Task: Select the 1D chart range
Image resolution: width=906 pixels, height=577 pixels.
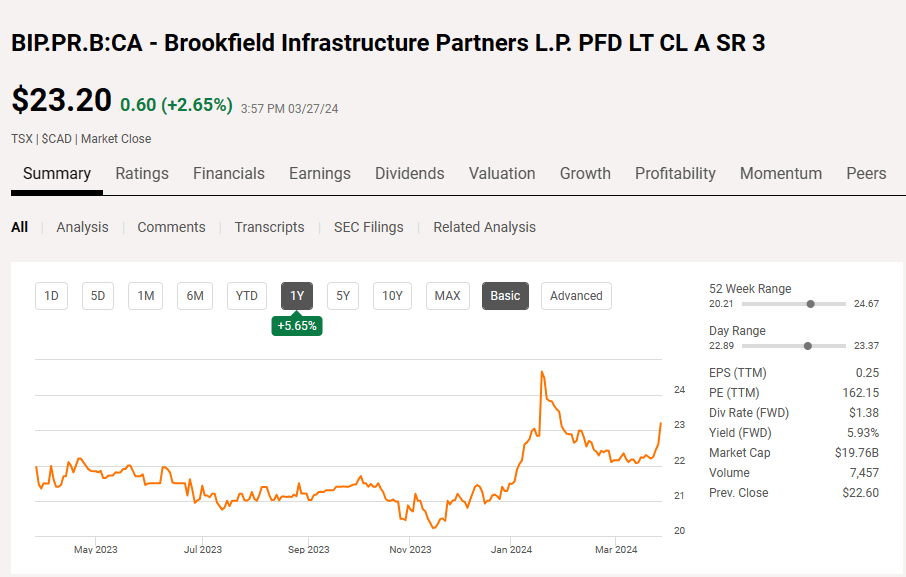Action: pyautogui.click(x=51, y=295)
